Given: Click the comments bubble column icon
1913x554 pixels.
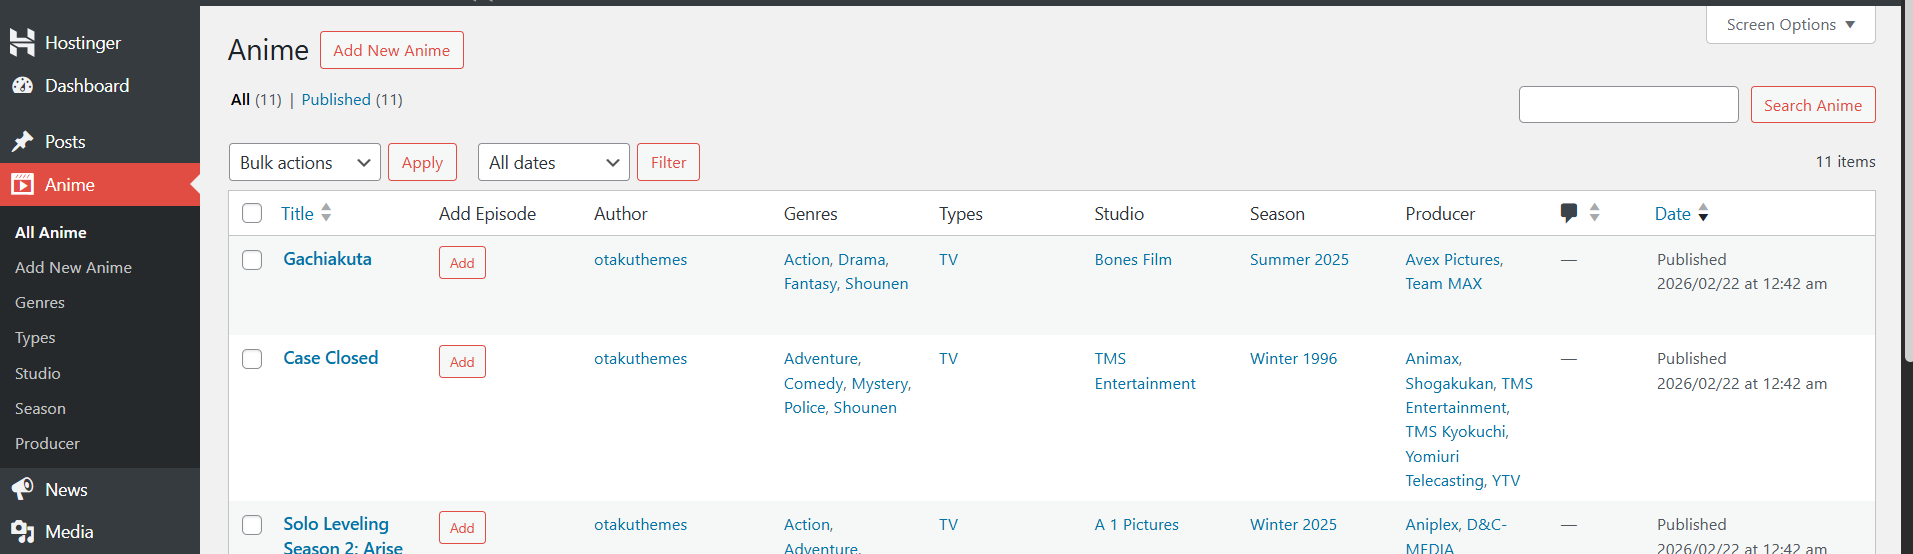Looking at the screenshot, I should 1569,213.
